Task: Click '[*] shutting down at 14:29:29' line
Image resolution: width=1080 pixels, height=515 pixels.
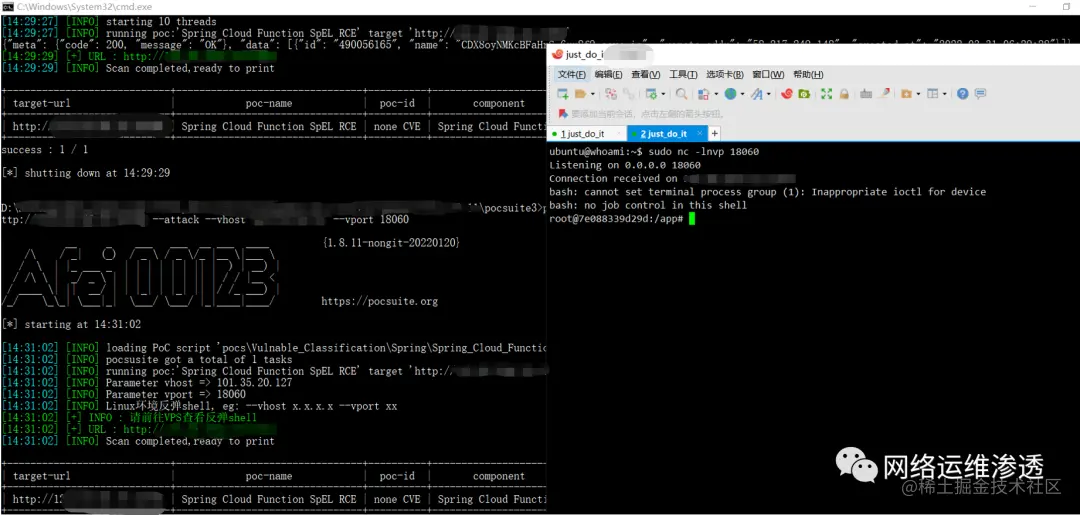Action: pyautogui.click(x=86, y=173)
